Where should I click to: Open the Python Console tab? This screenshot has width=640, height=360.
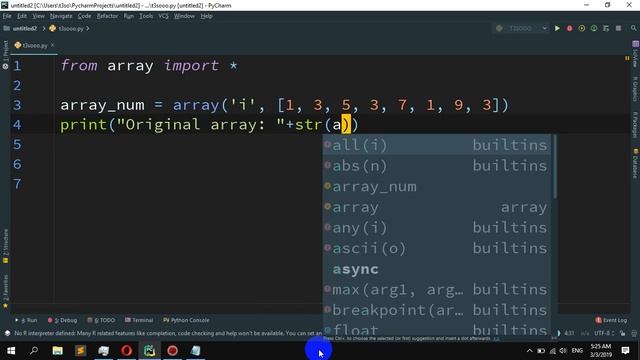pos(186,320)
